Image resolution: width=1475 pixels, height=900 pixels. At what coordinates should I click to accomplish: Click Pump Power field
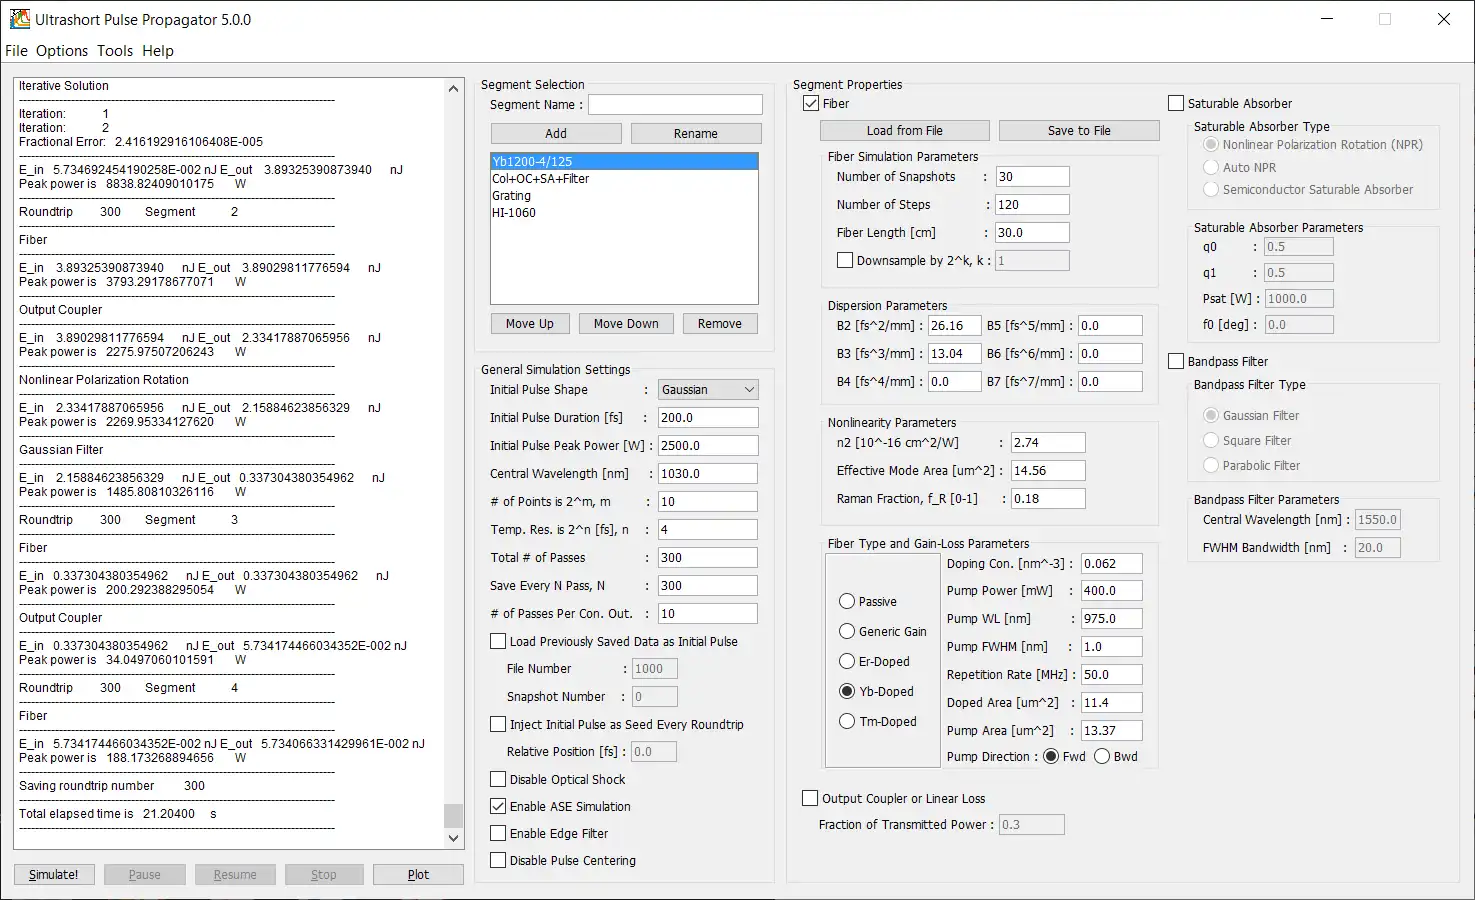pyautogui.click(x=1111, y=591)
